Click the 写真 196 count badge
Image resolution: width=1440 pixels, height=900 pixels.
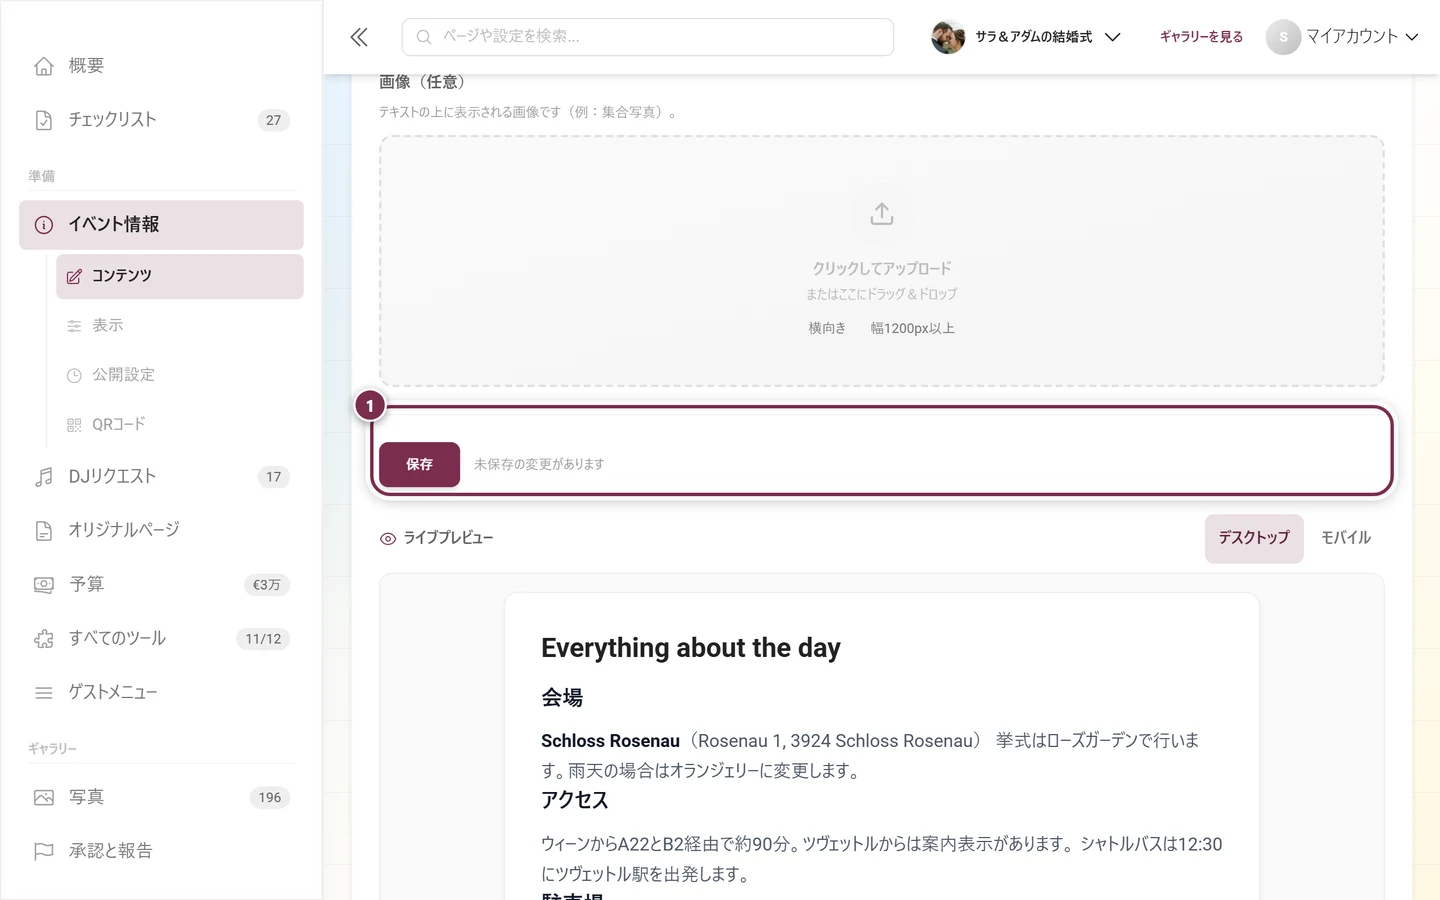coord(270,798)
